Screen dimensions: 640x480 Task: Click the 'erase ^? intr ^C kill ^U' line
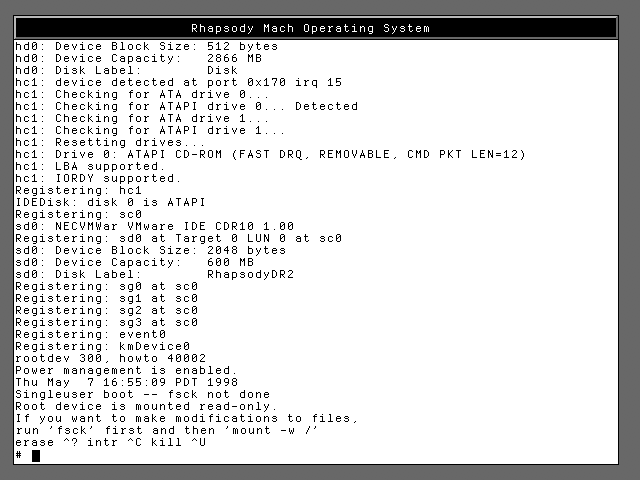(x=111, y=442)
